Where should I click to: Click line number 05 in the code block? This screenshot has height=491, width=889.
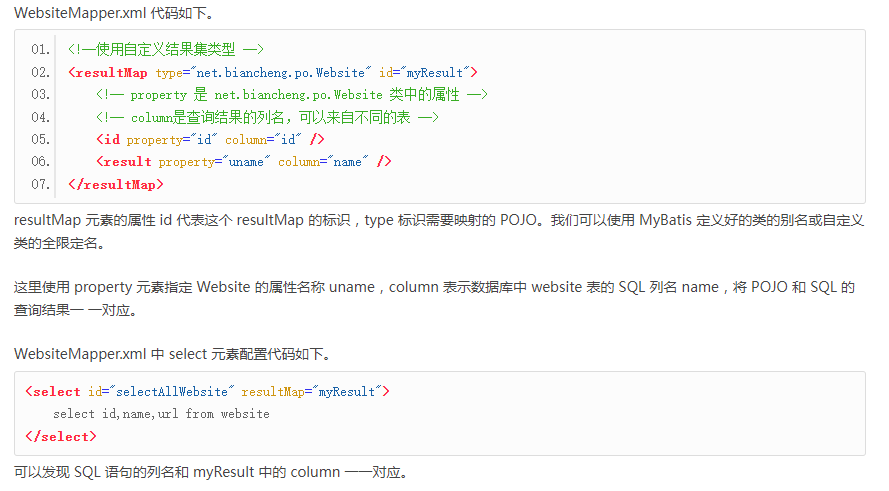pyautogui.click(x=40, y=139)
